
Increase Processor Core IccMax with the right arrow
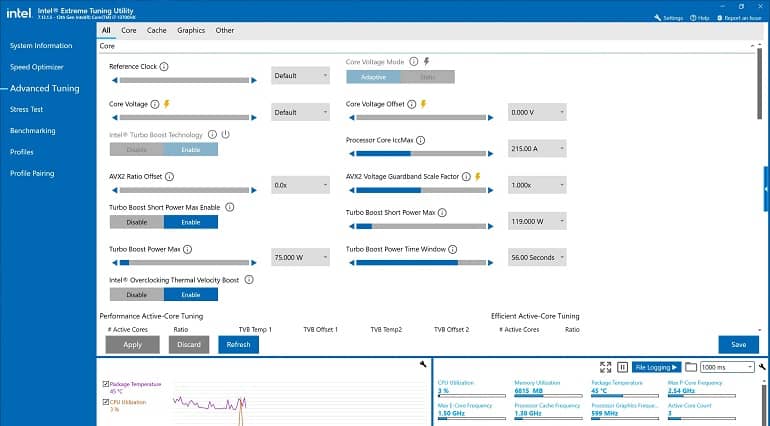click(491, 154)
